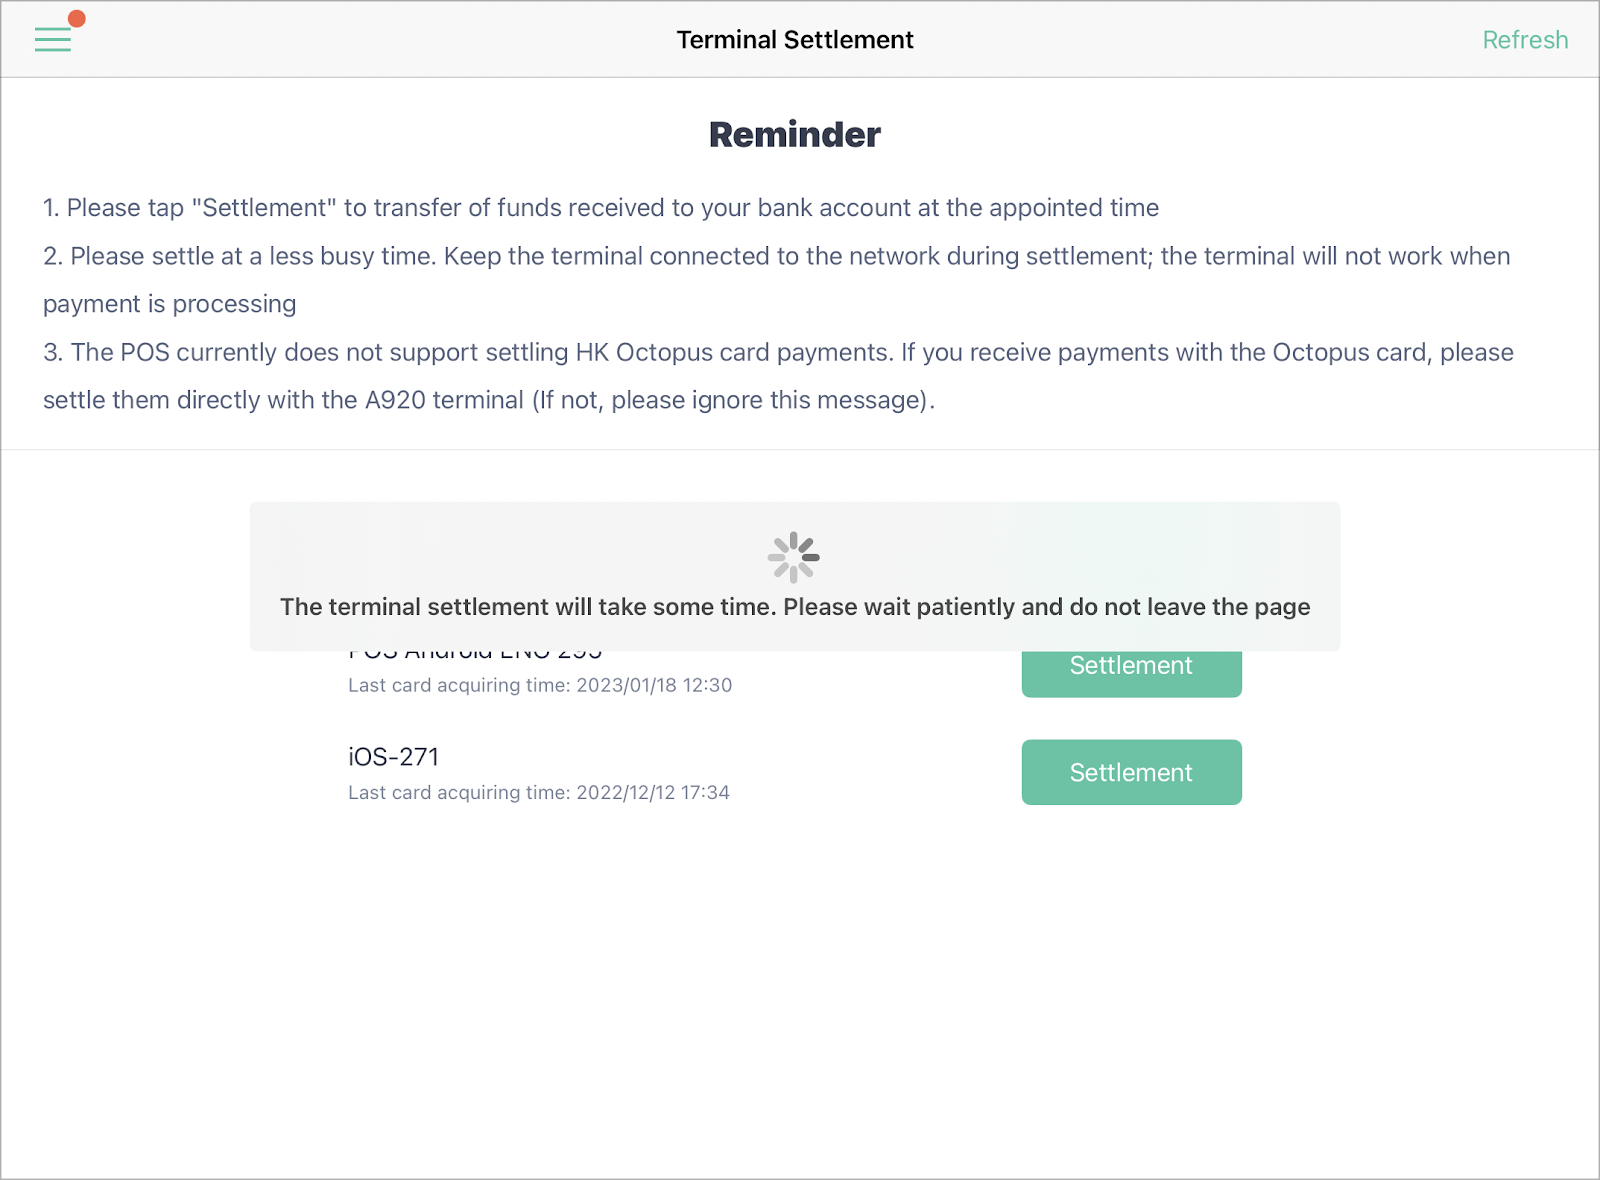Refresh the terminal list
Viewport: 1600px width, 1180px height.
coord(1525,40)
